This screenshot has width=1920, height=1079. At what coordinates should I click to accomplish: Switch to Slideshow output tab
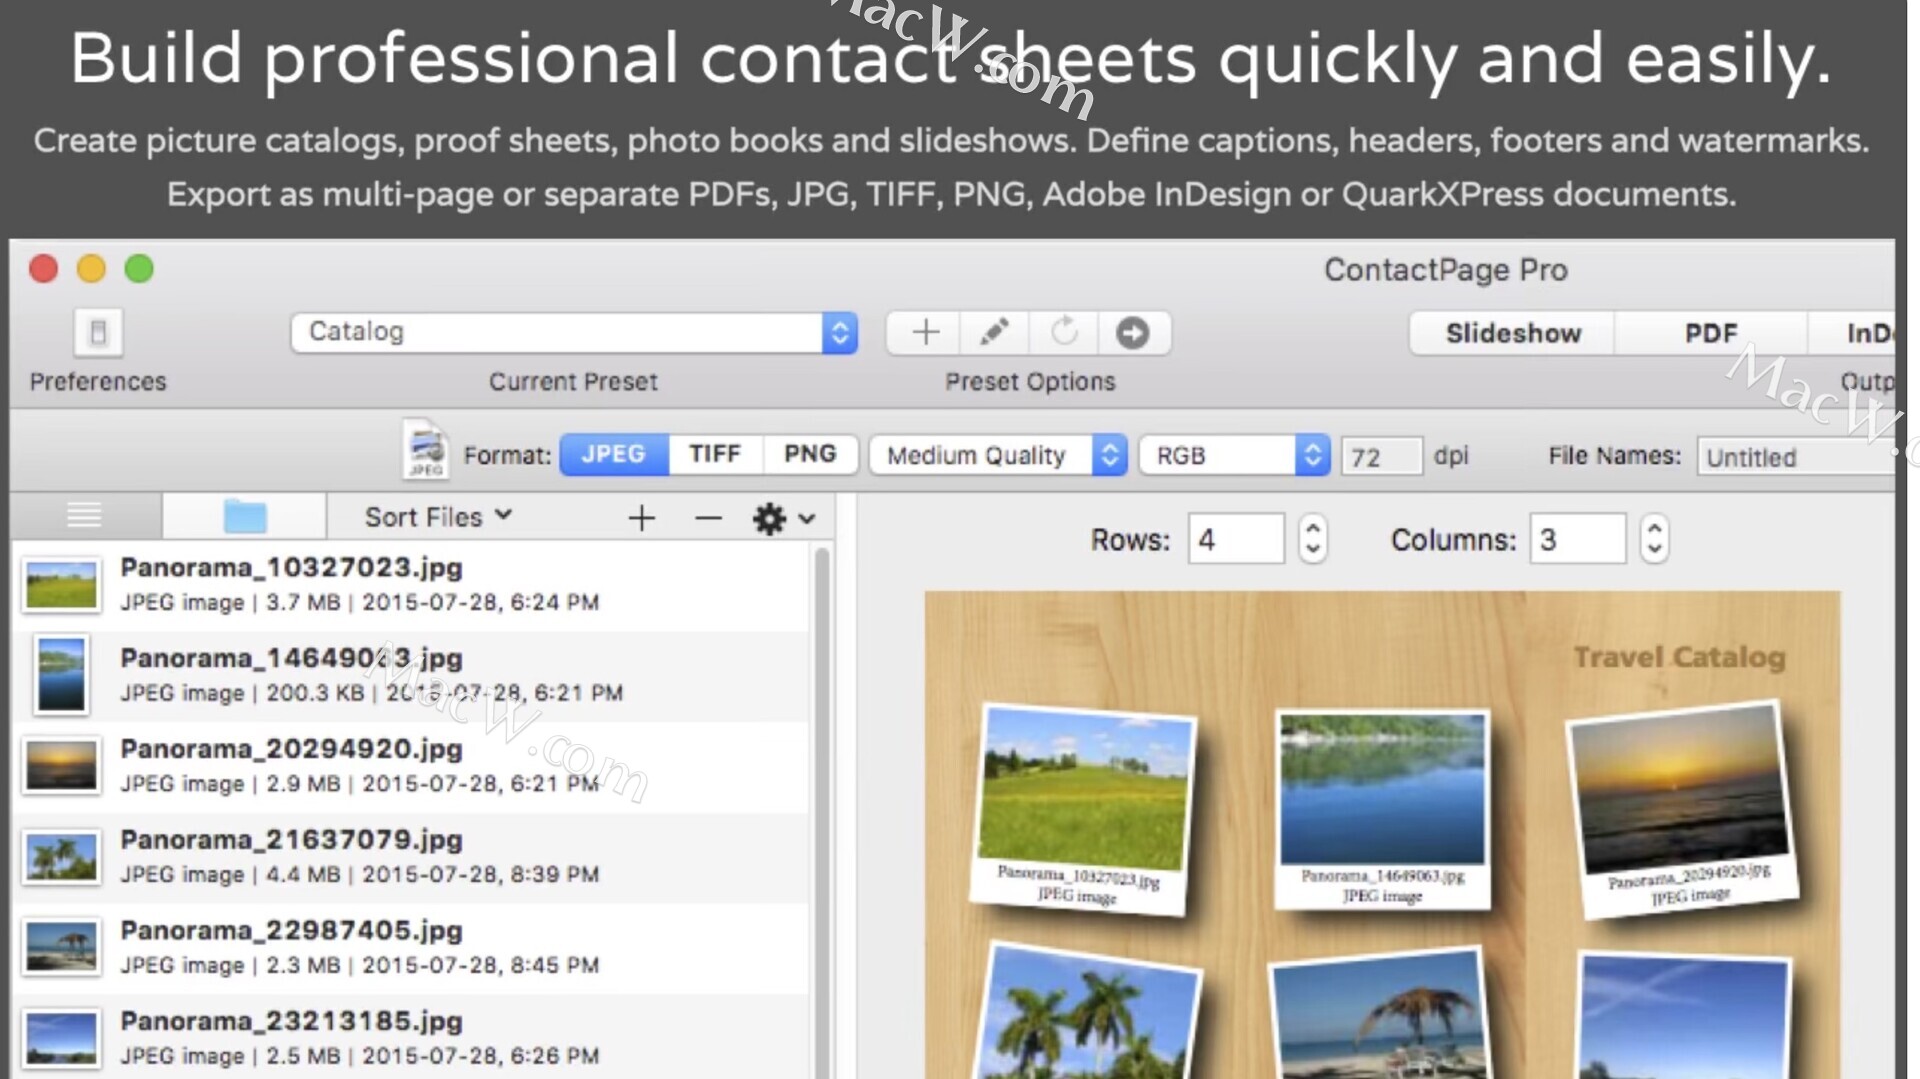1513,333
